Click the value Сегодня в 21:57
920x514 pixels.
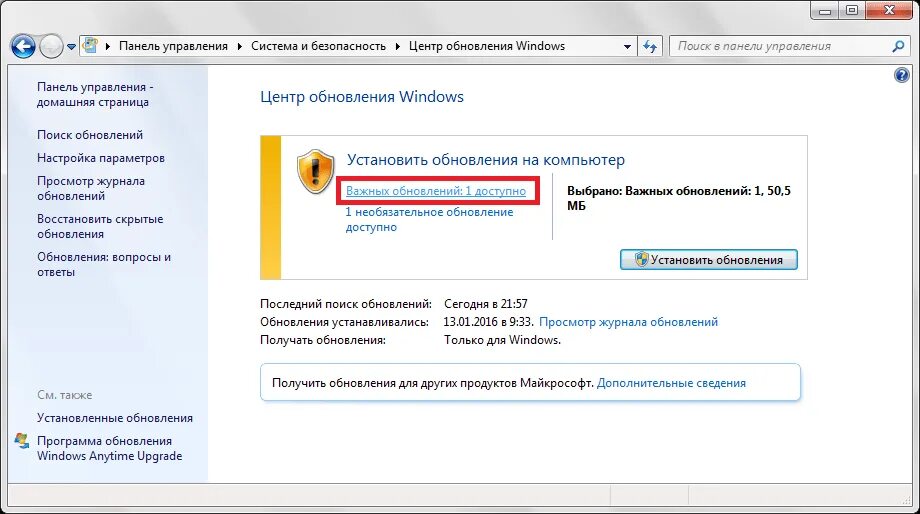486,304
